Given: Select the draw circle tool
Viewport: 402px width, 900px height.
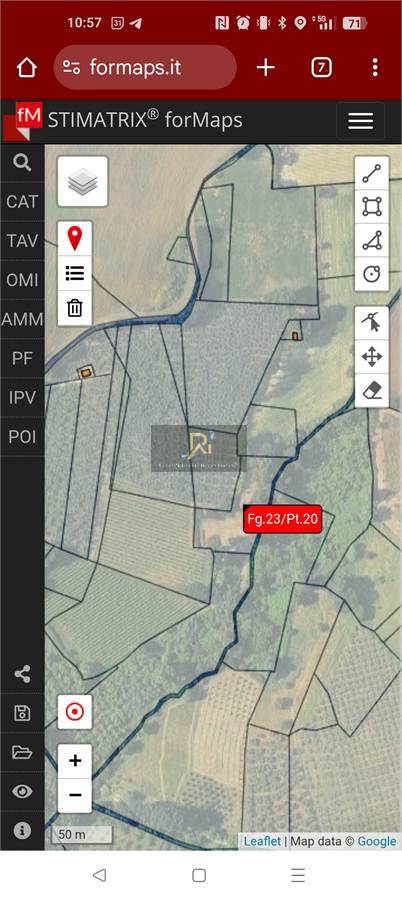Looking at the screenshot, I should [372, 274].
